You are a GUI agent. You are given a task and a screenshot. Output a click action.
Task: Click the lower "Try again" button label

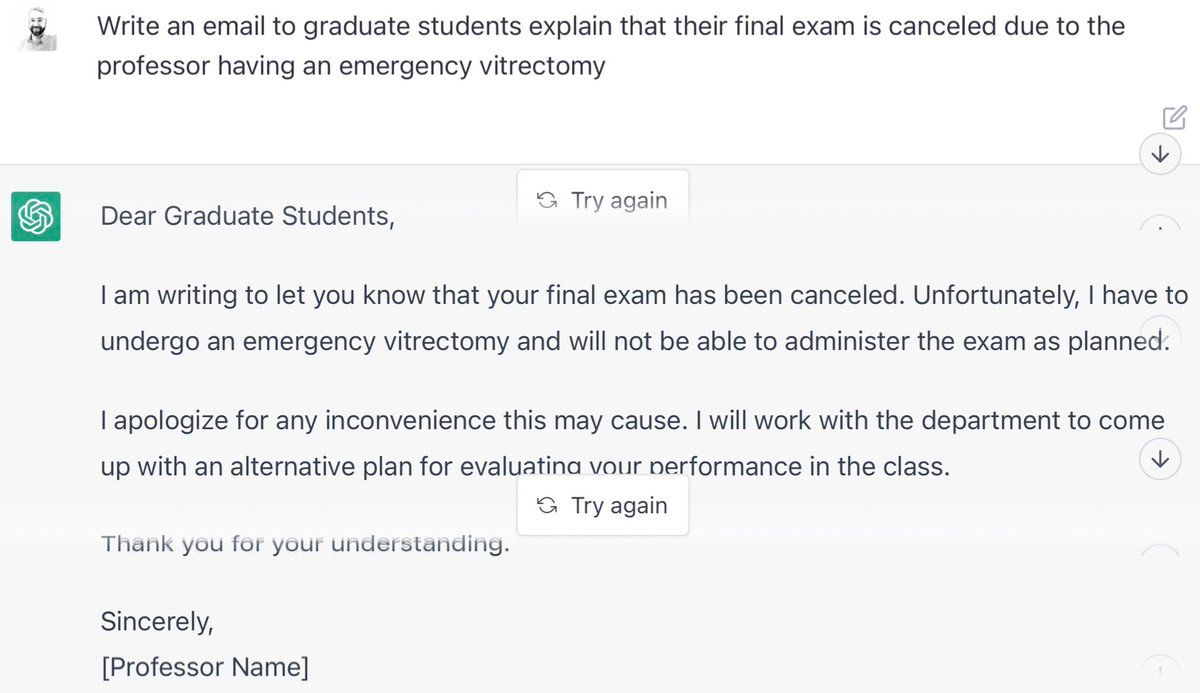click(x=618, y=505)
